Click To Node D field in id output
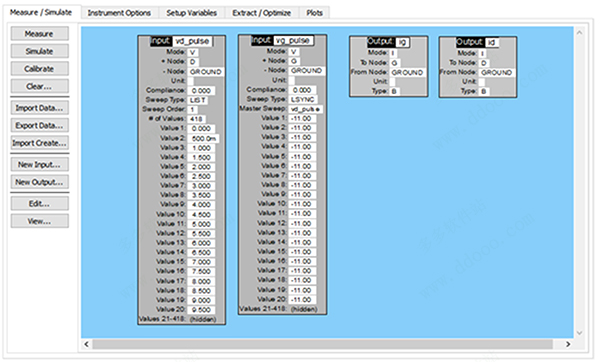This screenshot has height=362, width=600. tap(484, 63)
